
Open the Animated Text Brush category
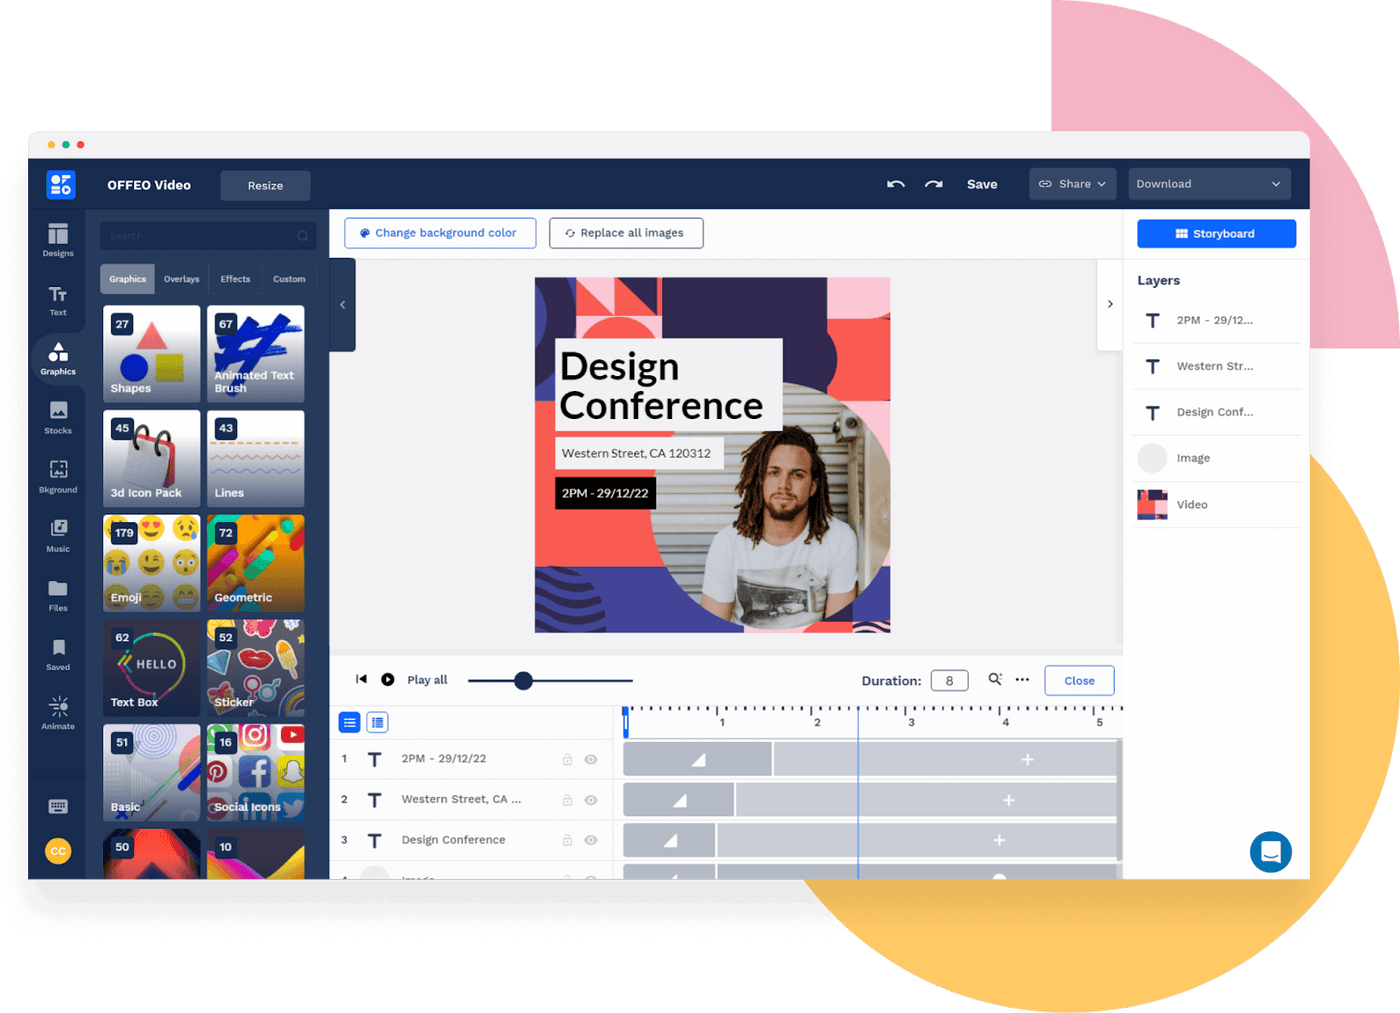click(255, 354)
